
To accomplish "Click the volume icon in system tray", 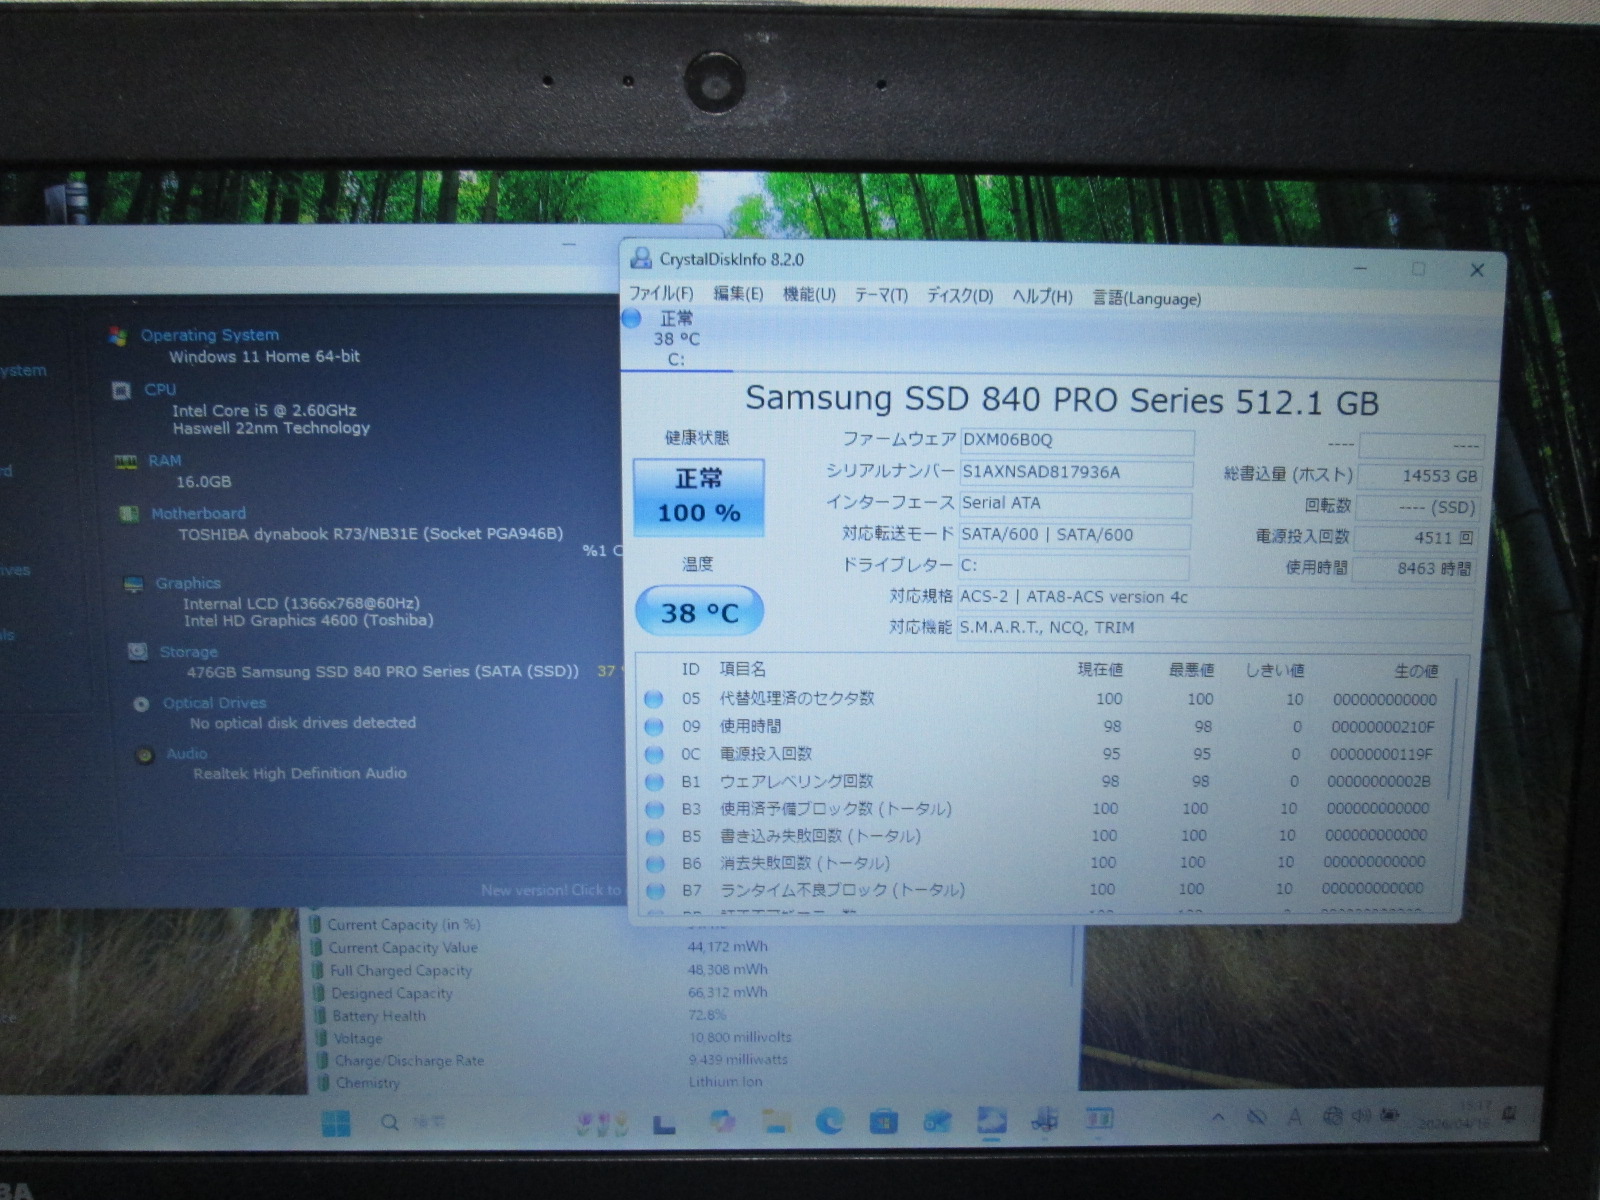I will (1361, 1116).
